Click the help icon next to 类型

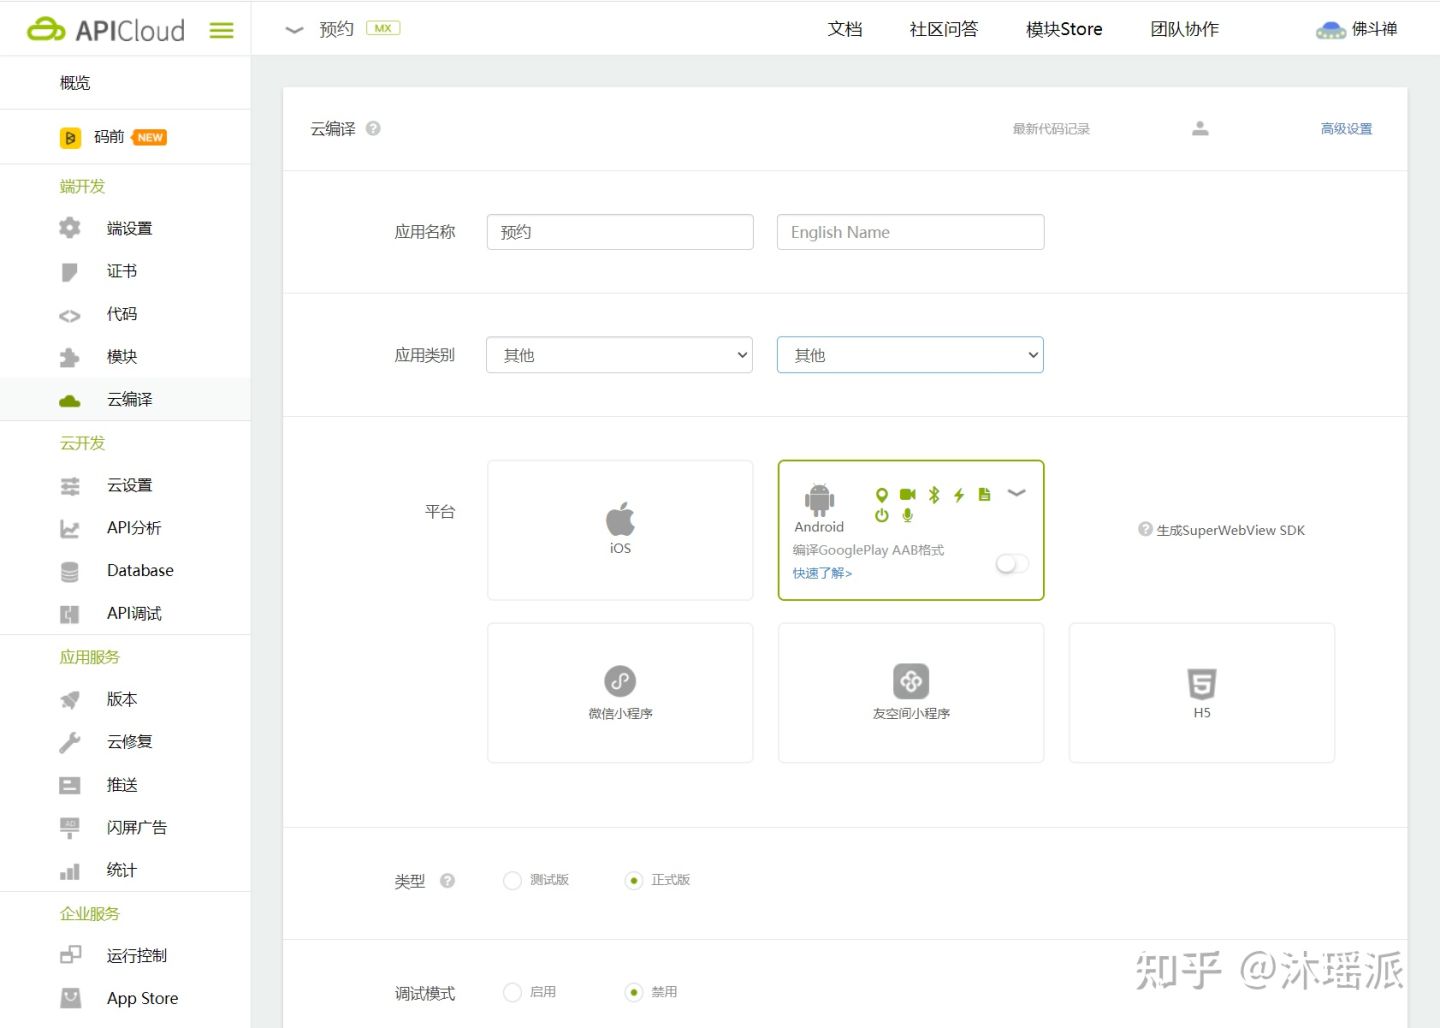tap(447, 881)
